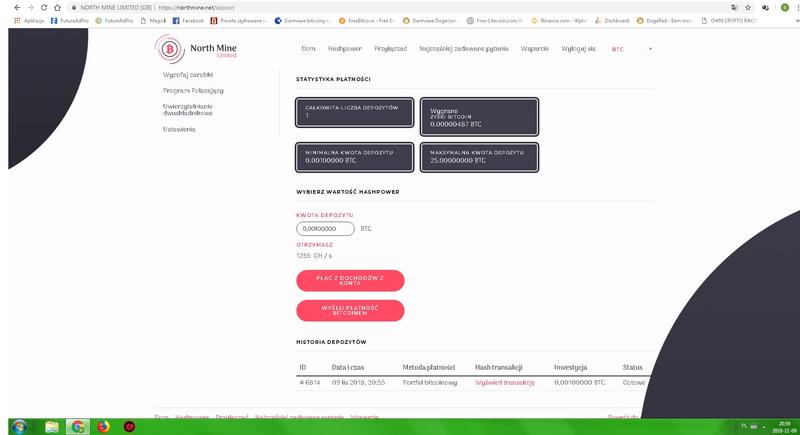Open Uwierzytelnianie dwuskładnikowe in the sidebar
This screenshot has width=800, height=435.
tap(188, 110)
